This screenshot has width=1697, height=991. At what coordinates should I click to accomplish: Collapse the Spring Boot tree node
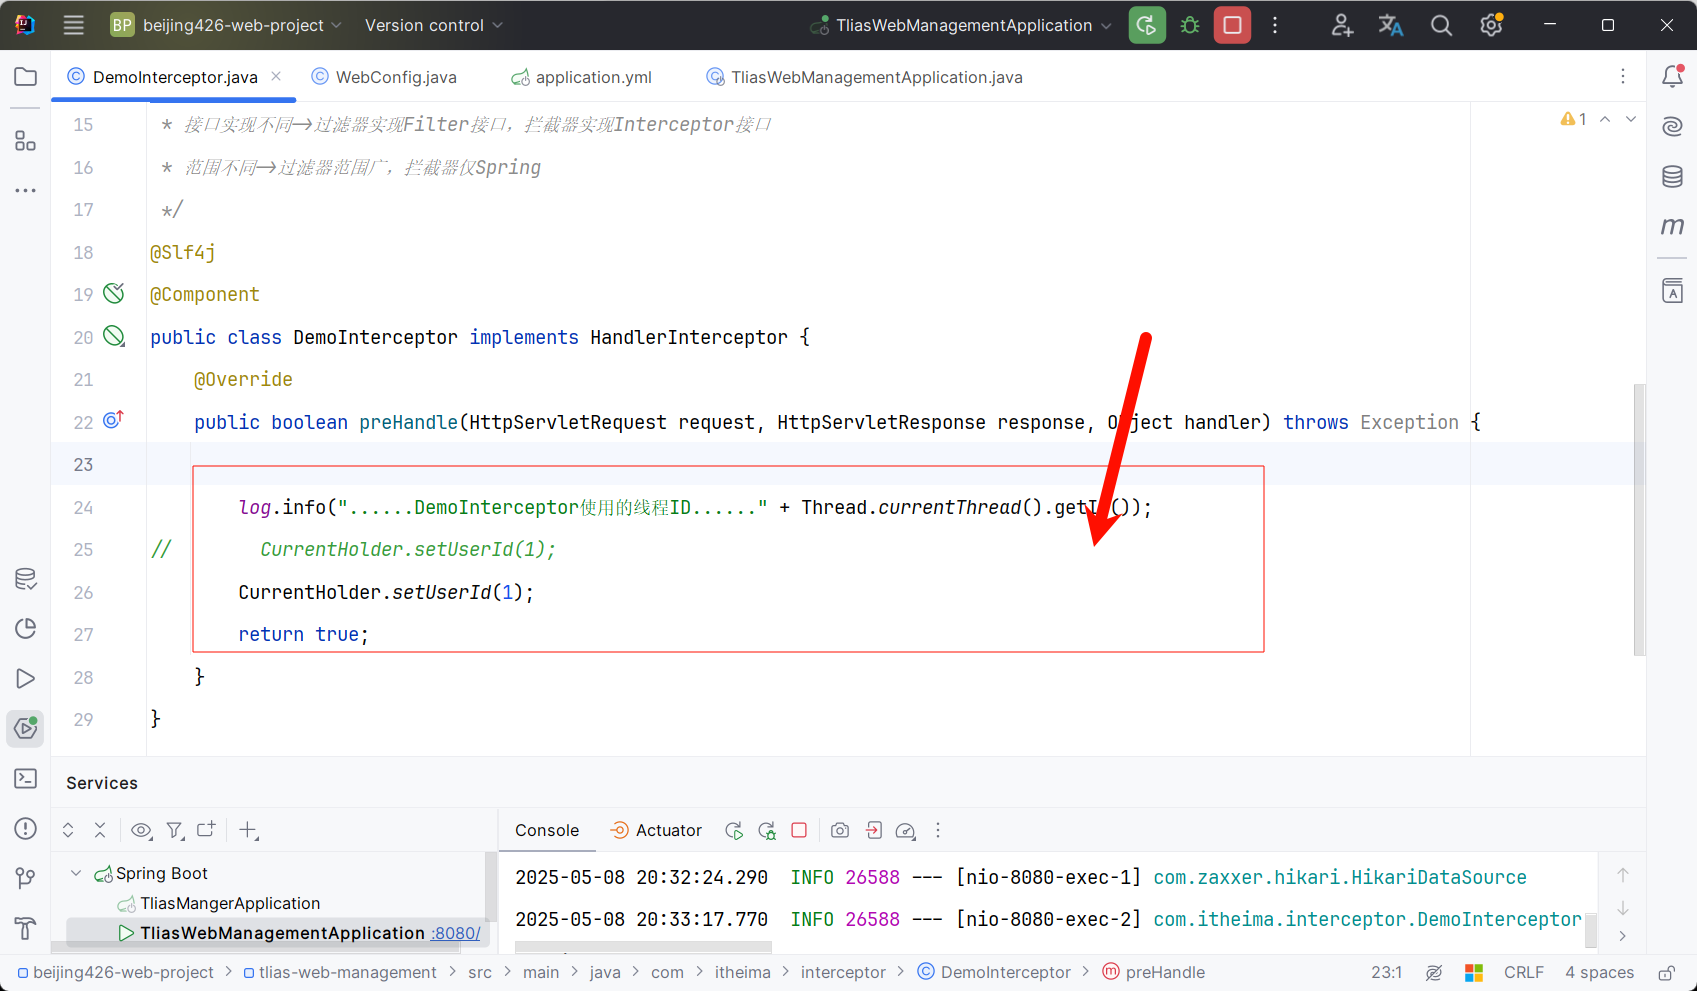tap(76, 873)
